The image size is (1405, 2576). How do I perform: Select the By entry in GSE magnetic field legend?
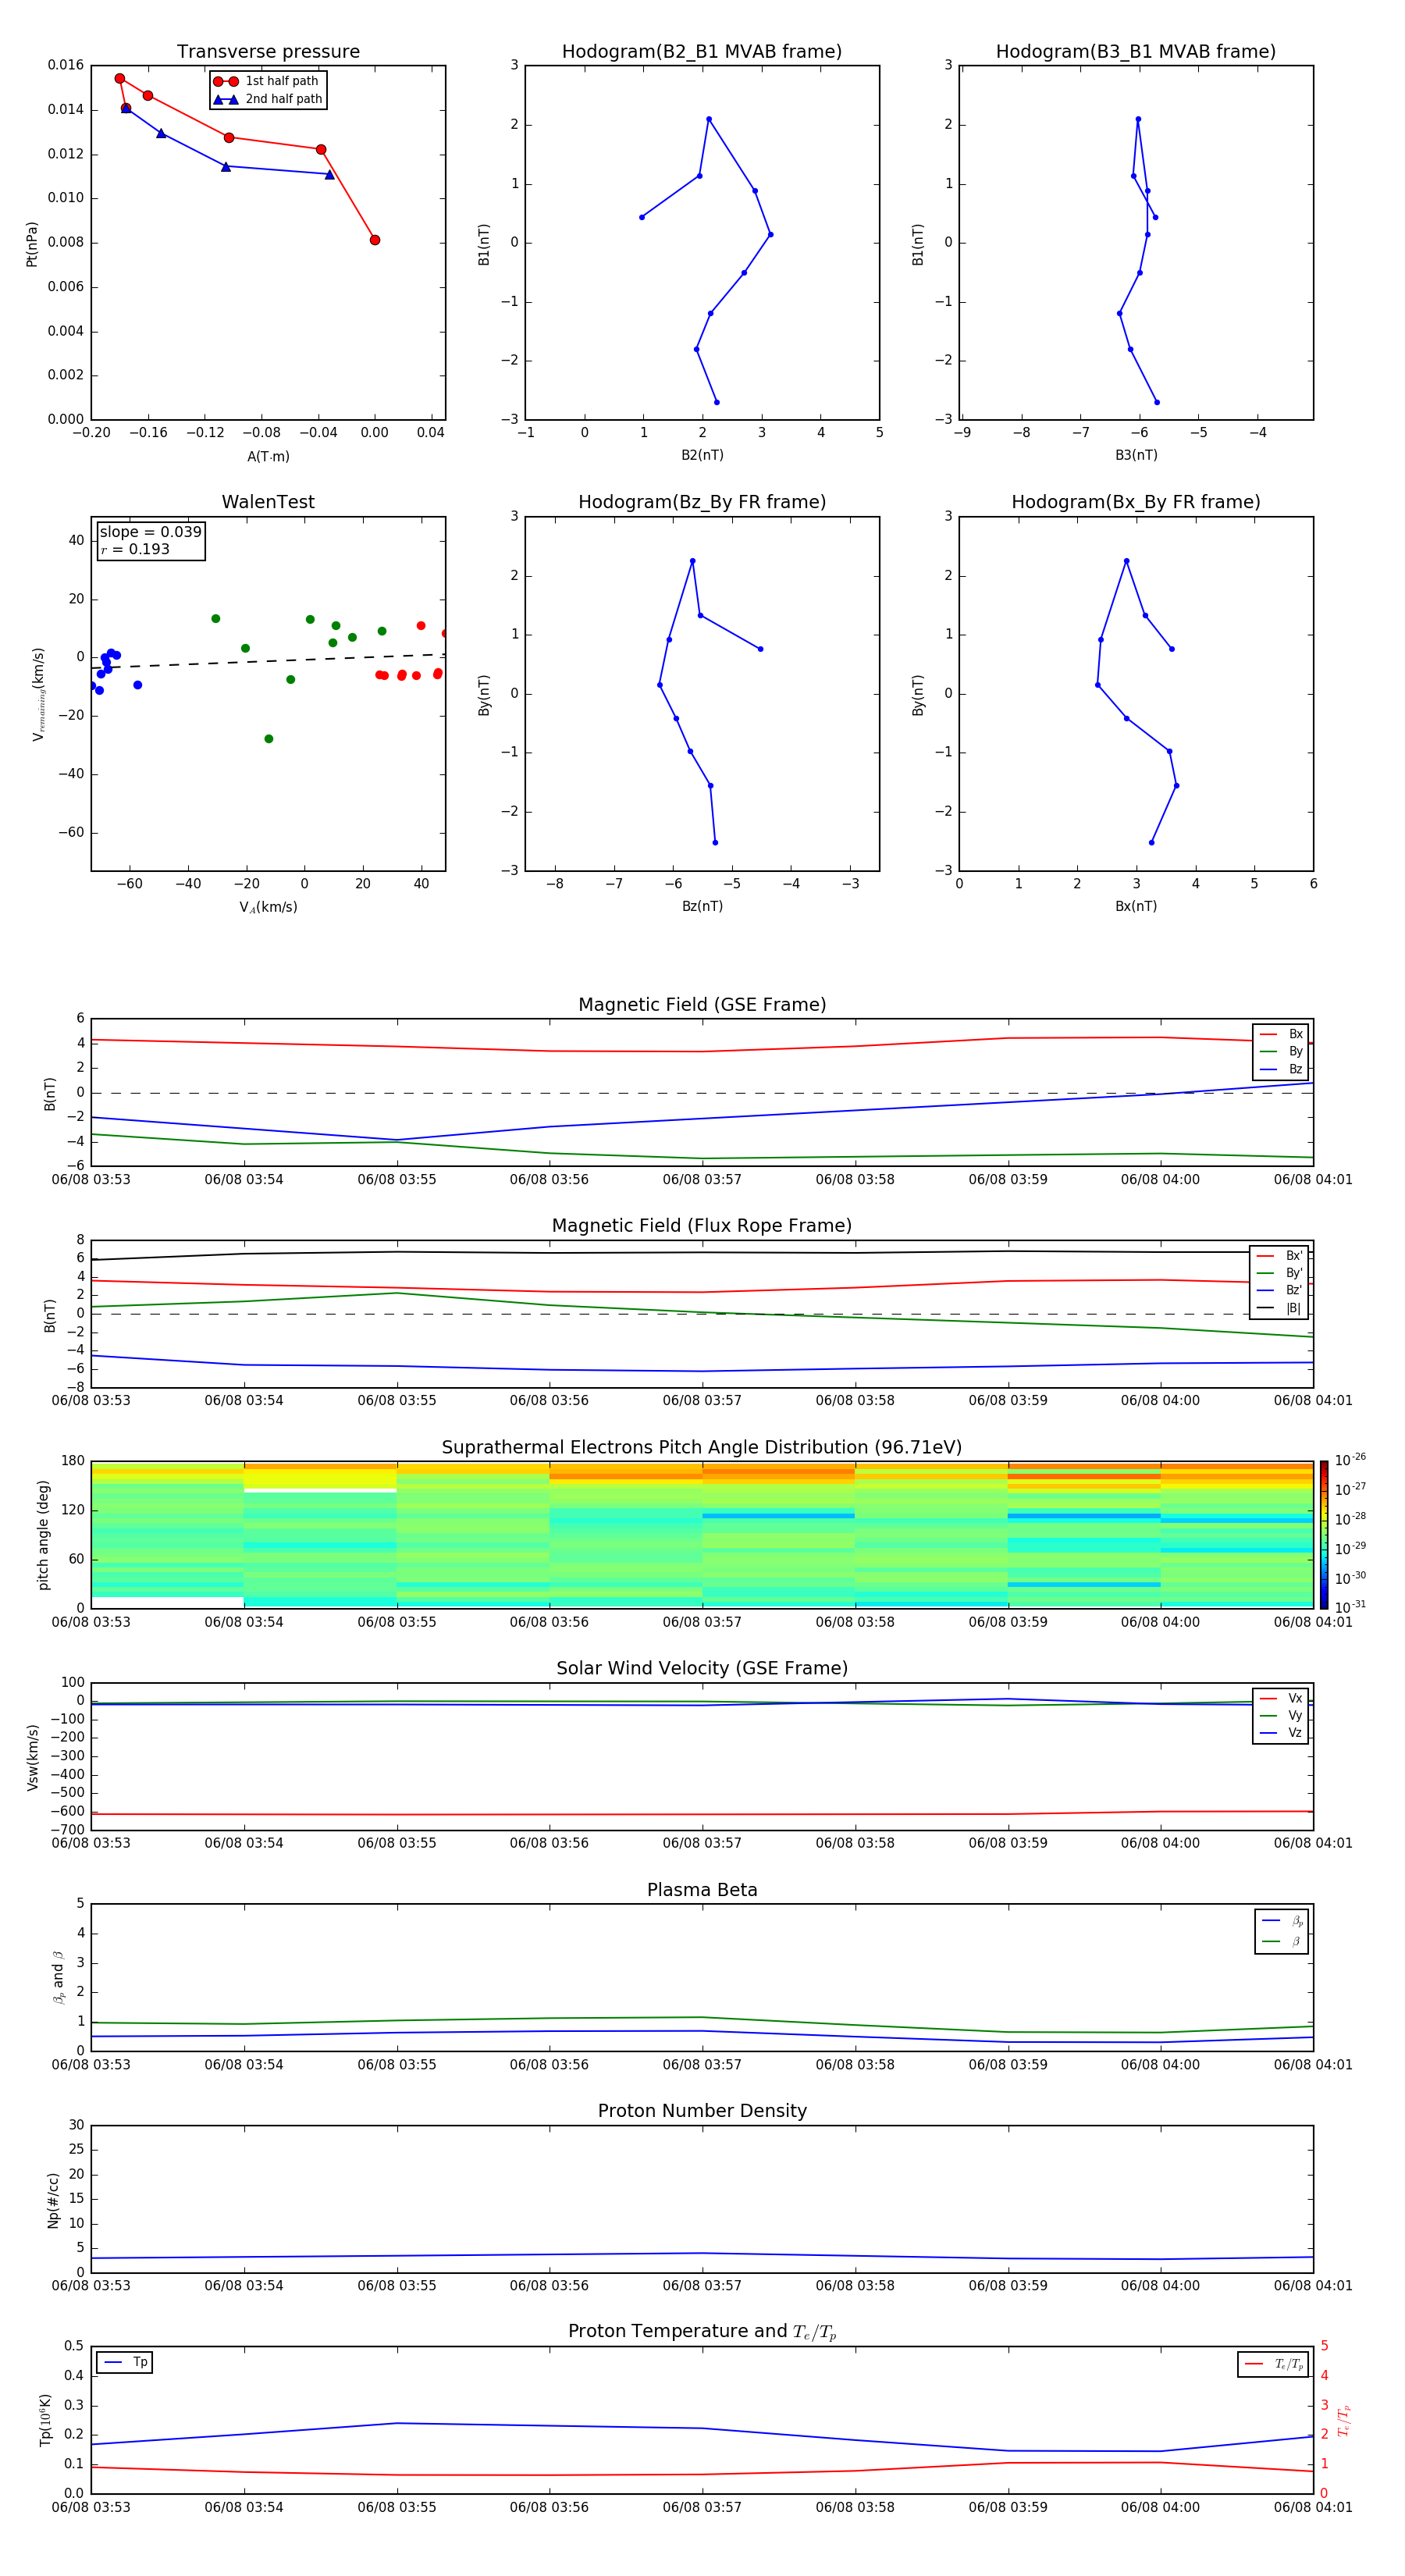[x=1281, y=1052]
